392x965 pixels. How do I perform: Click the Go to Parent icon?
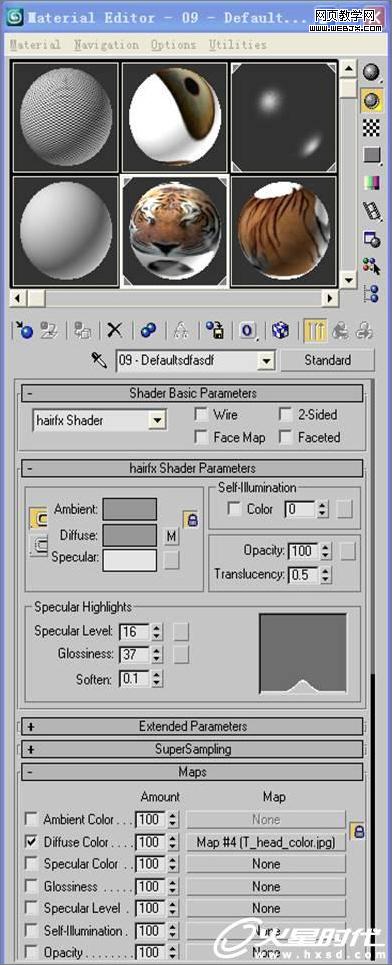340,330
